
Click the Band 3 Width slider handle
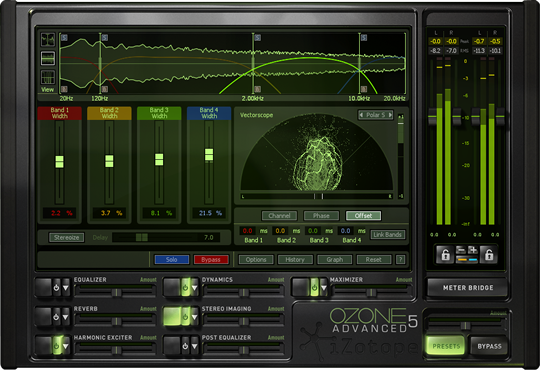tap(159, 160)
